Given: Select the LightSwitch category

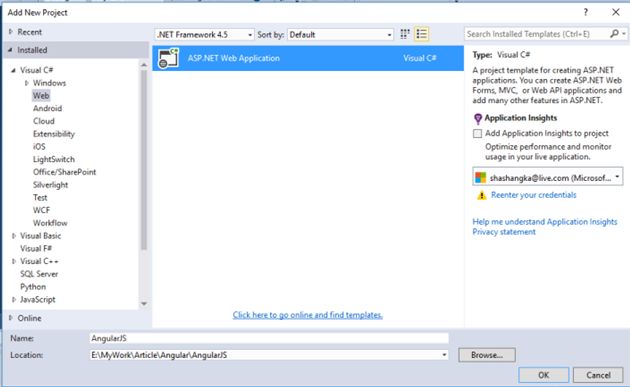Looking at the screenshot, I should (x=54, y=159).
